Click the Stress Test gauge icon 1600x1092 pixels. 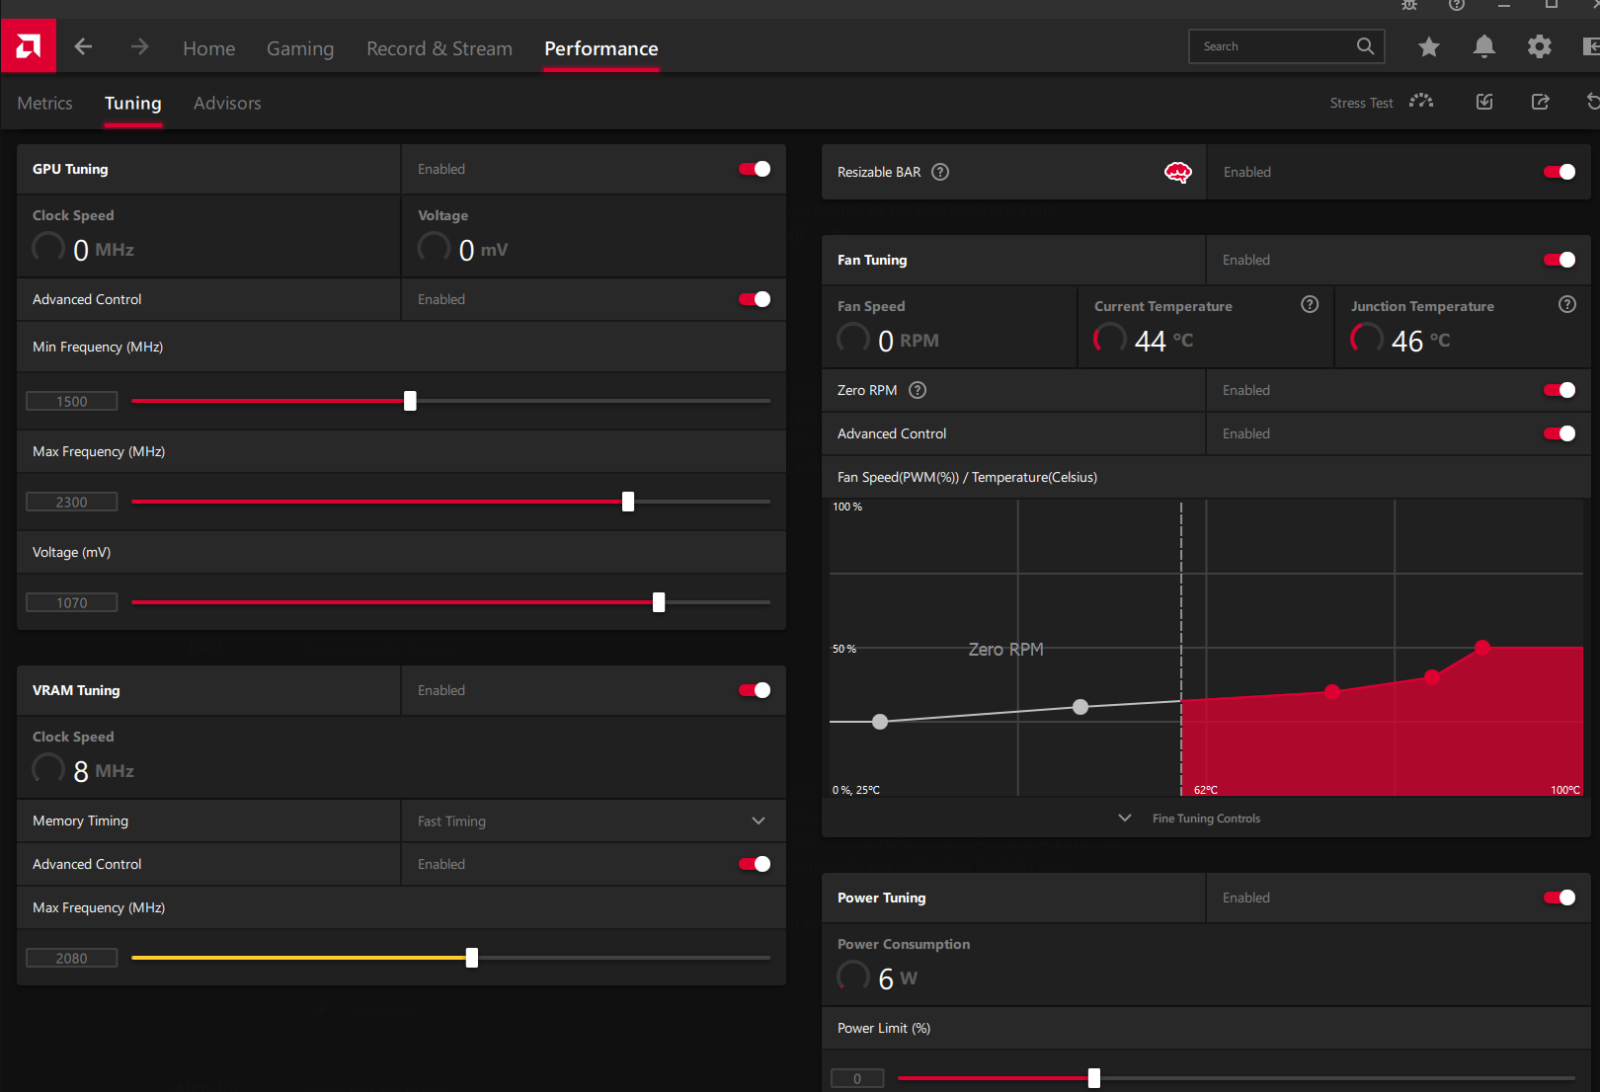pos(1421,101)
